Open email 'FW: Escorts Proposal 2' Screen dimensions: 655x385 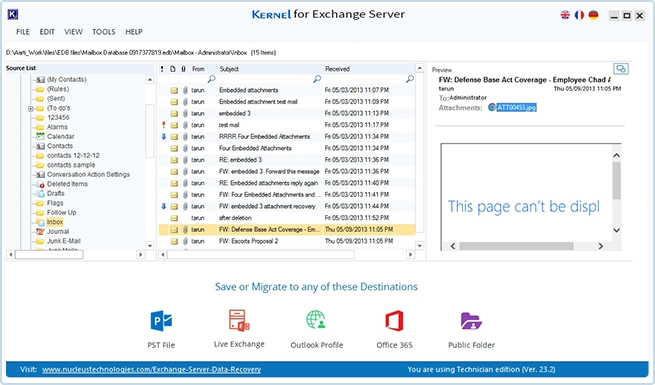tap(287, 241)
